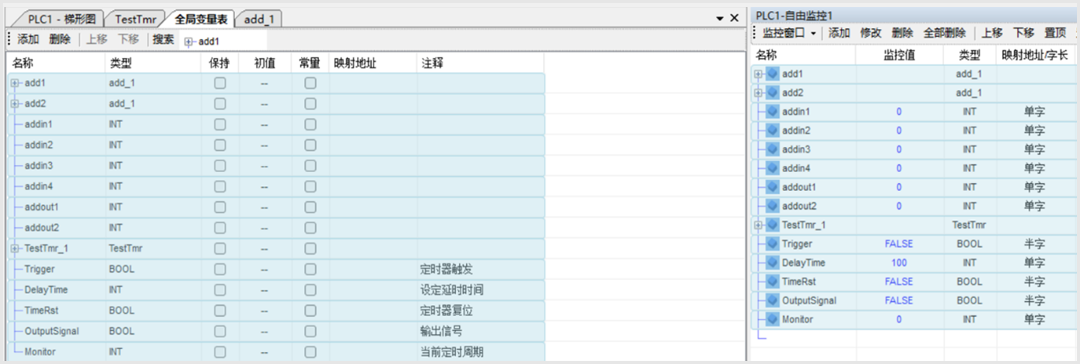Select the 设定延时时间 comment cell
1080x364 pixels.
tap(480, 290)
